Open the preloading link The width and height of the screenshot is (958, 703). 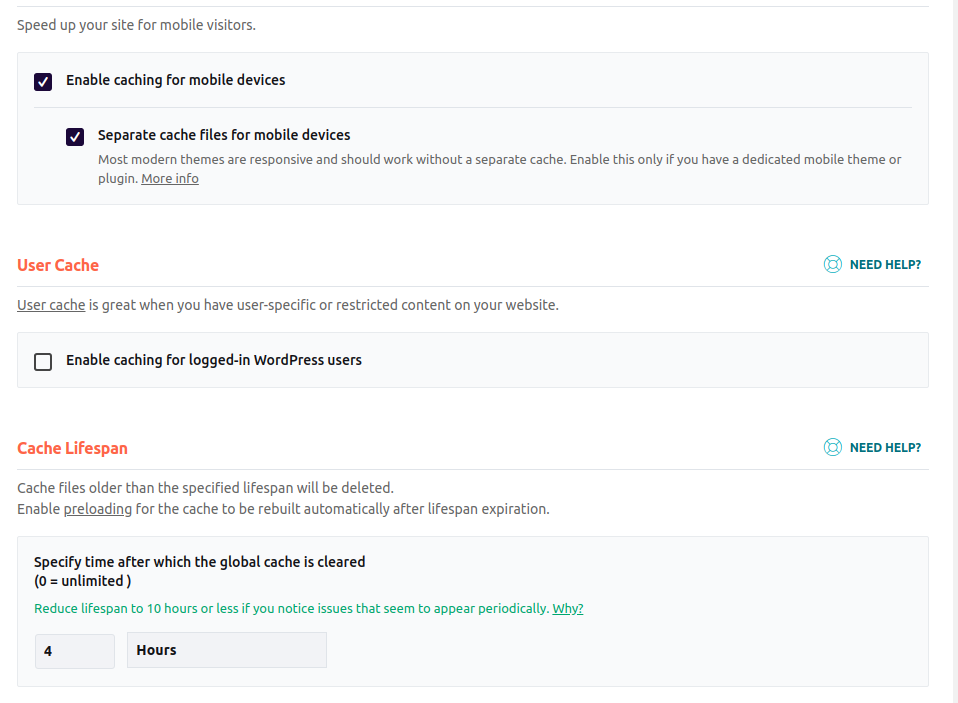pyautogui.click(x=97, y=508)
